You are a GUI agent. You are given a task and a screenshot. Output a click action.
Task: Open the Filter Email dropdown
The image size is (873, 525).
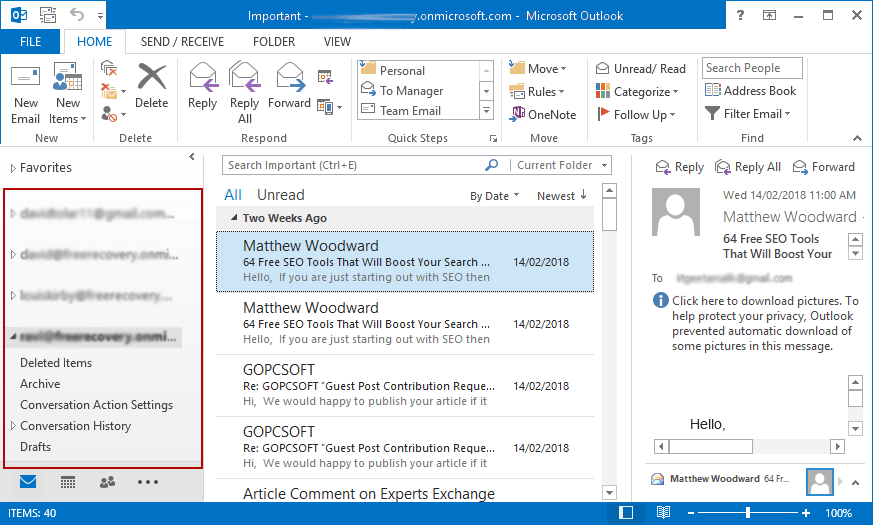748,114
